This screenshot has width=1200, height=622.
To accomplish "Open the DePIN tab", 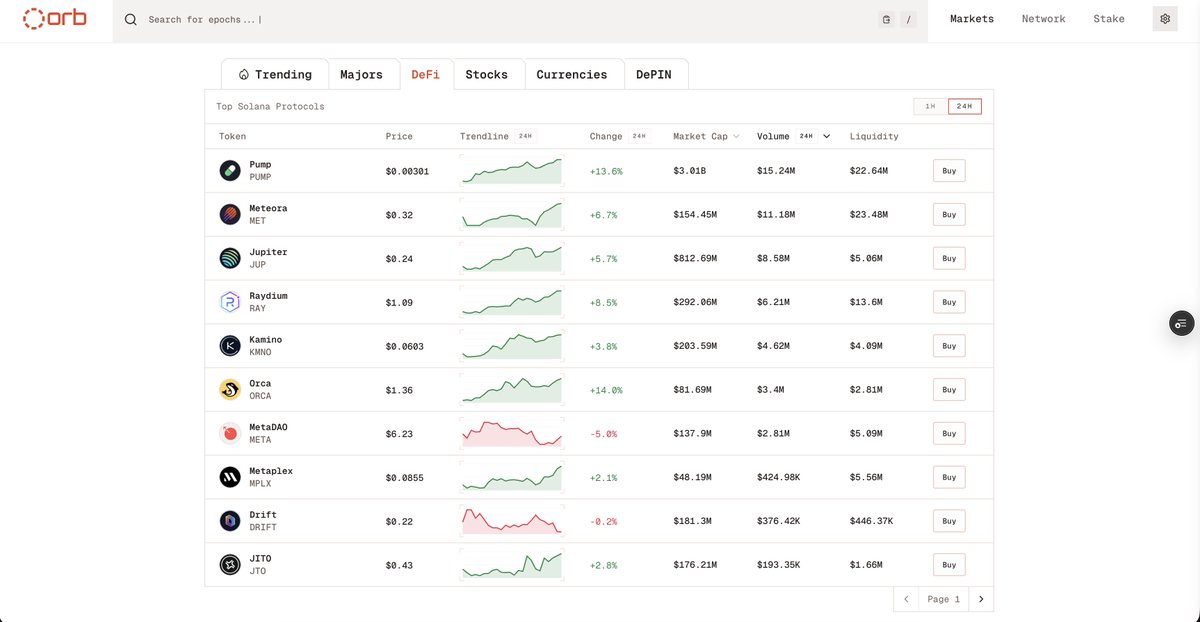I will coord(656,74).
